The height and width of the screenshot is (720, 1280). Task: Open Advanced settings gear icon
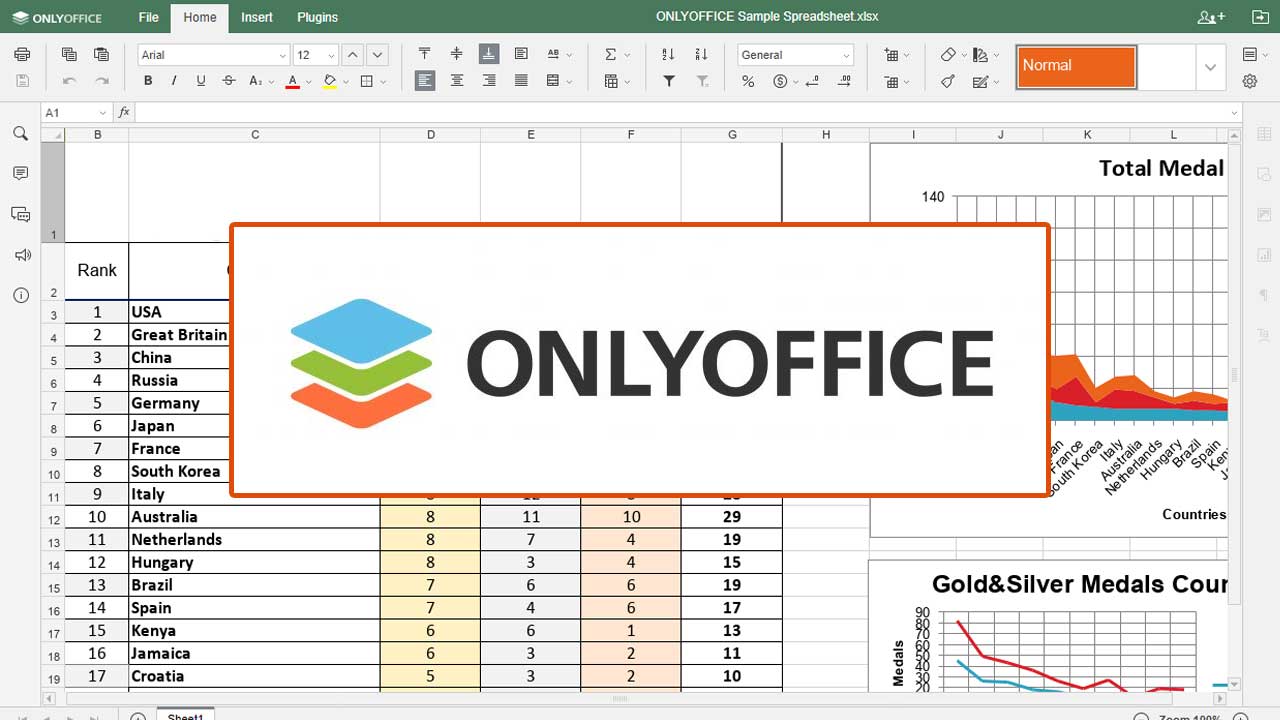1250,81
